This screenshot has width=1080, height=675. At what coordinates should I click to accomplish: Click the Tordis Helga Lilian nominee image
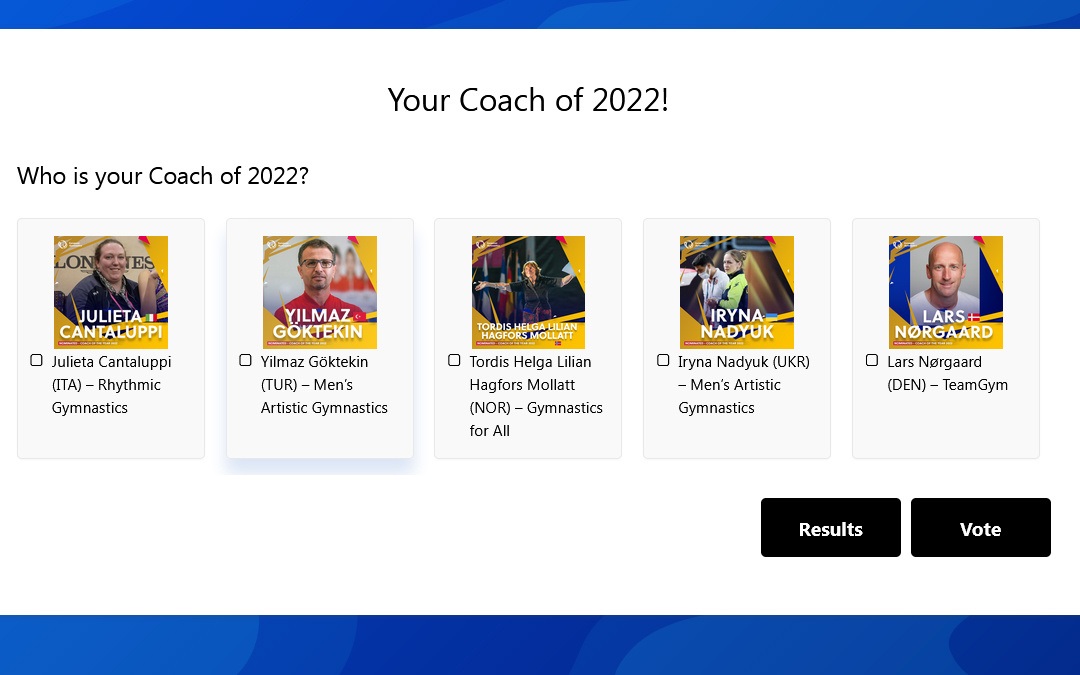click(528, 292)
